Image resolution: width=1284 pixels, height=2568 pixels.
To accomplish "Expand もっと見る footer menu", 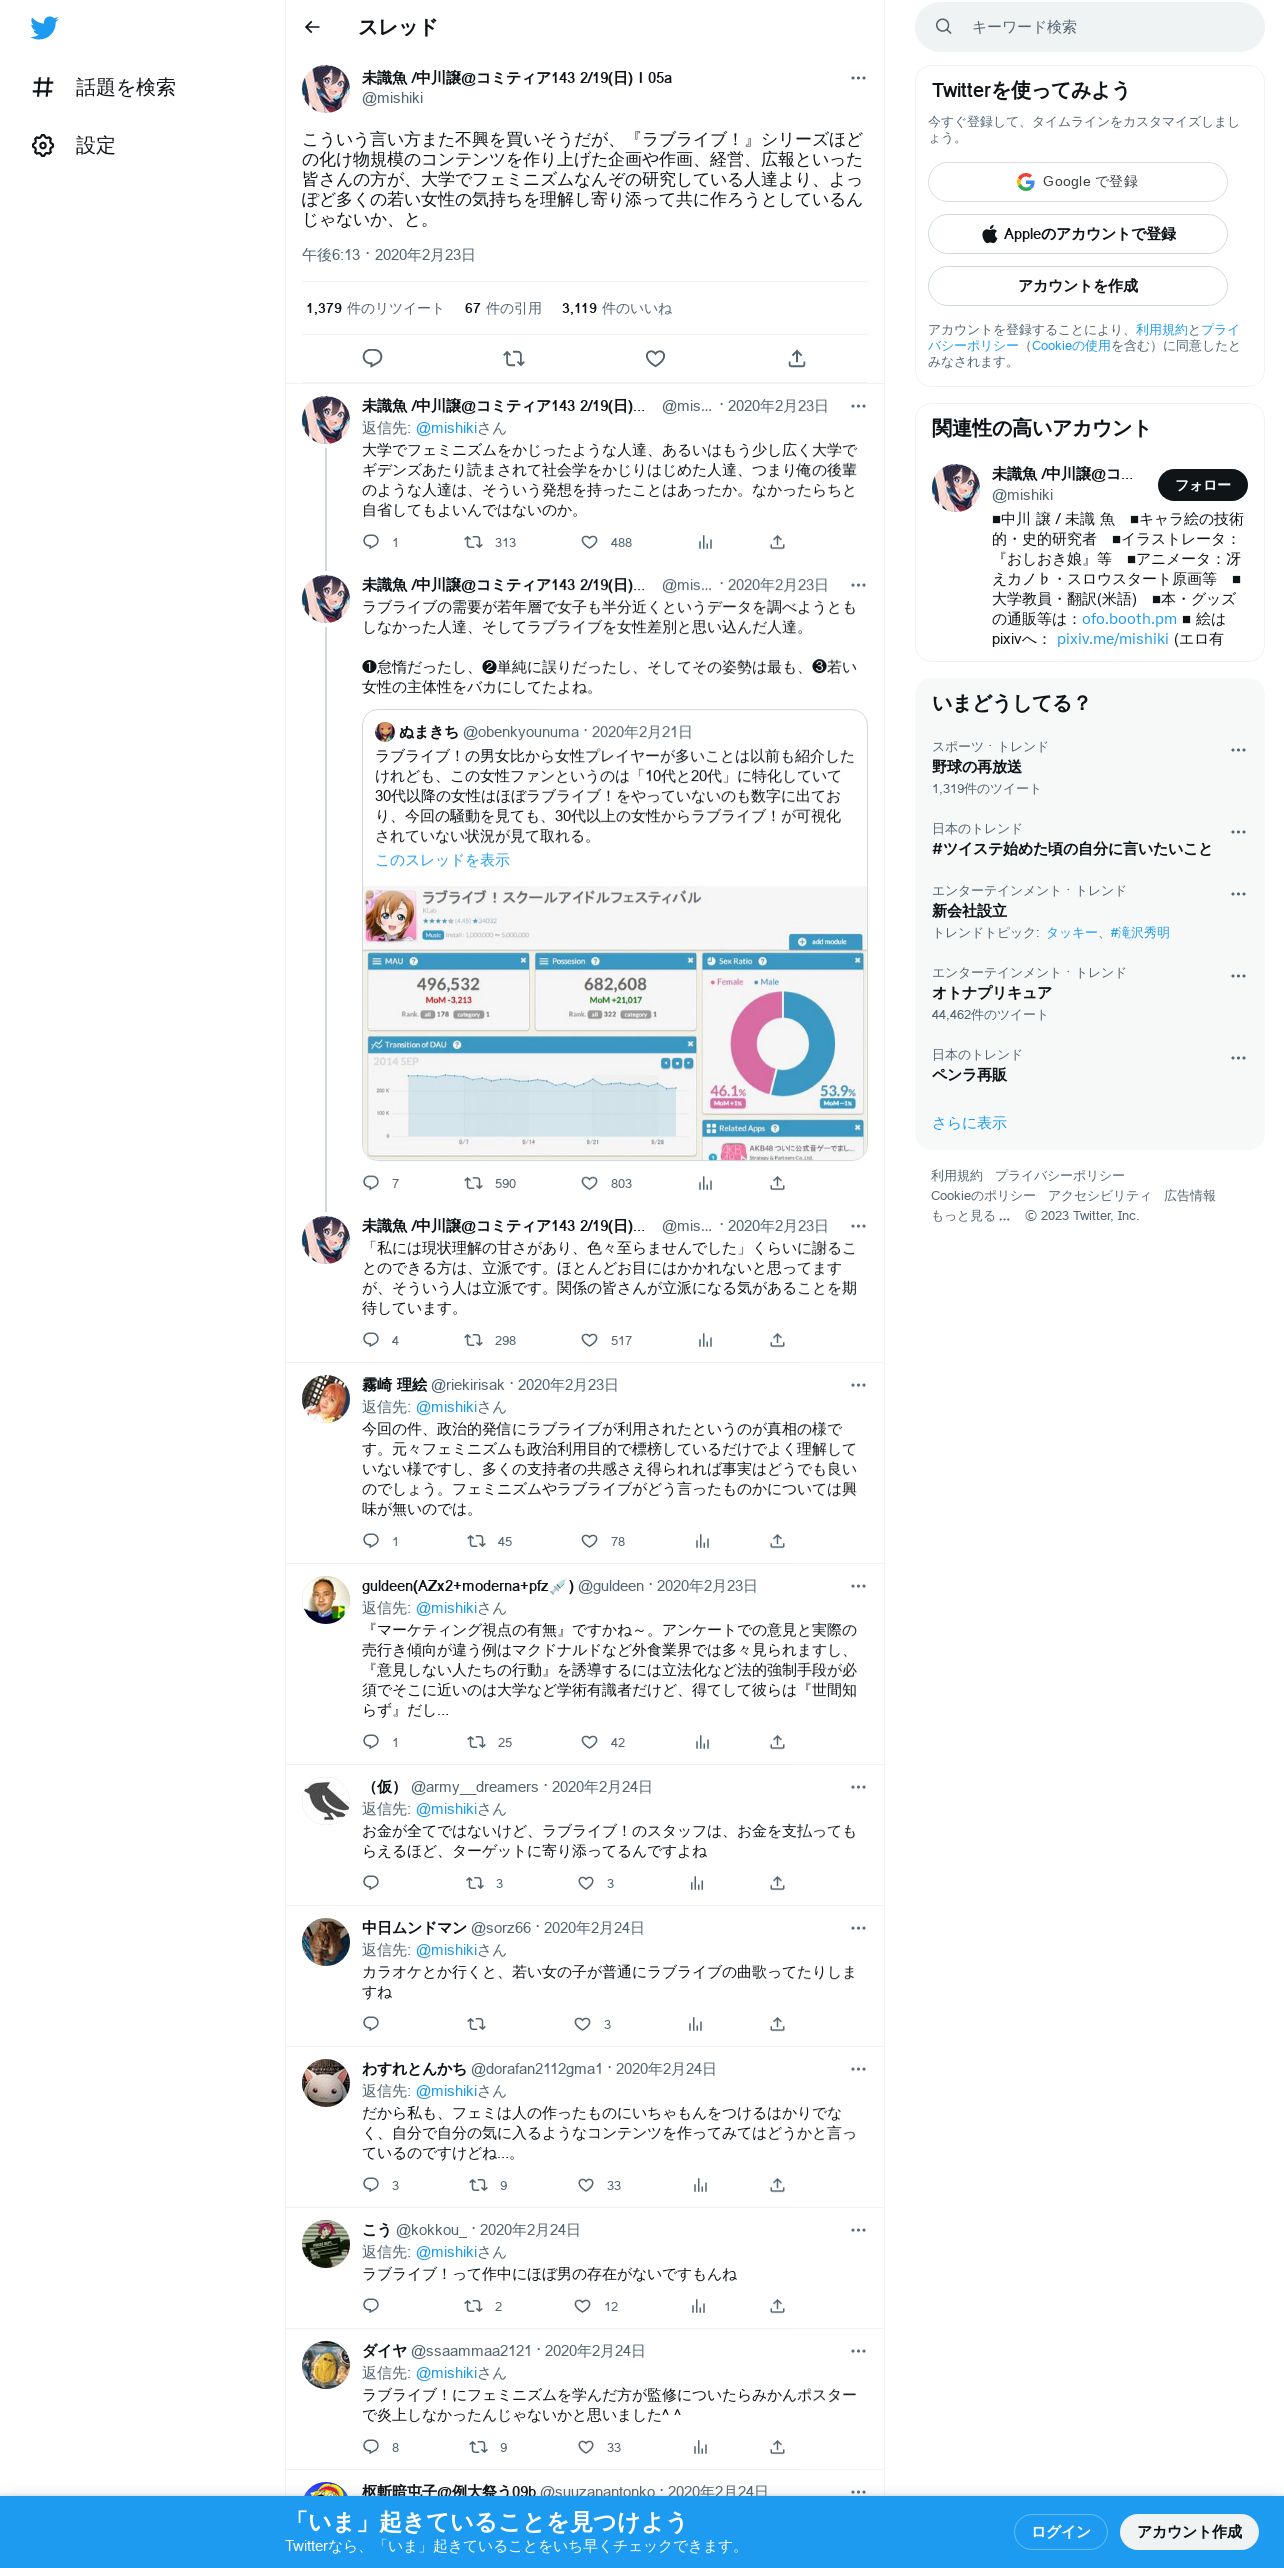I will point(971,1216).
